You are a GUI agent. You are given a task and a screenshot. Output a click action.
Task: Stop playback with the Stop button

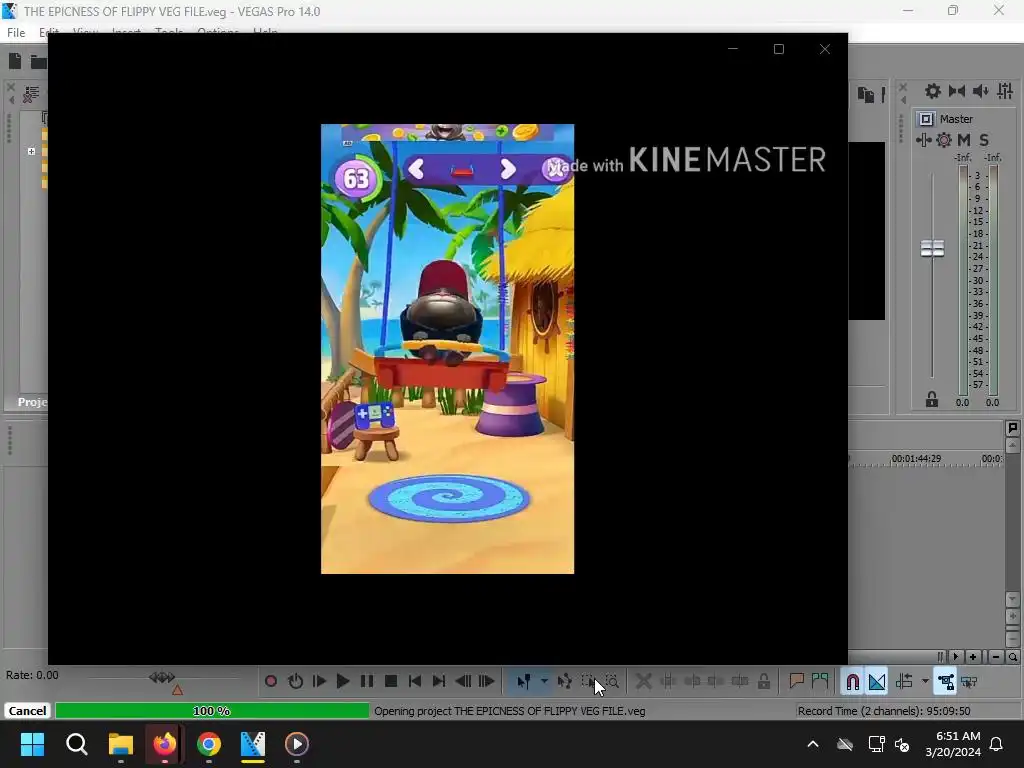391,681
